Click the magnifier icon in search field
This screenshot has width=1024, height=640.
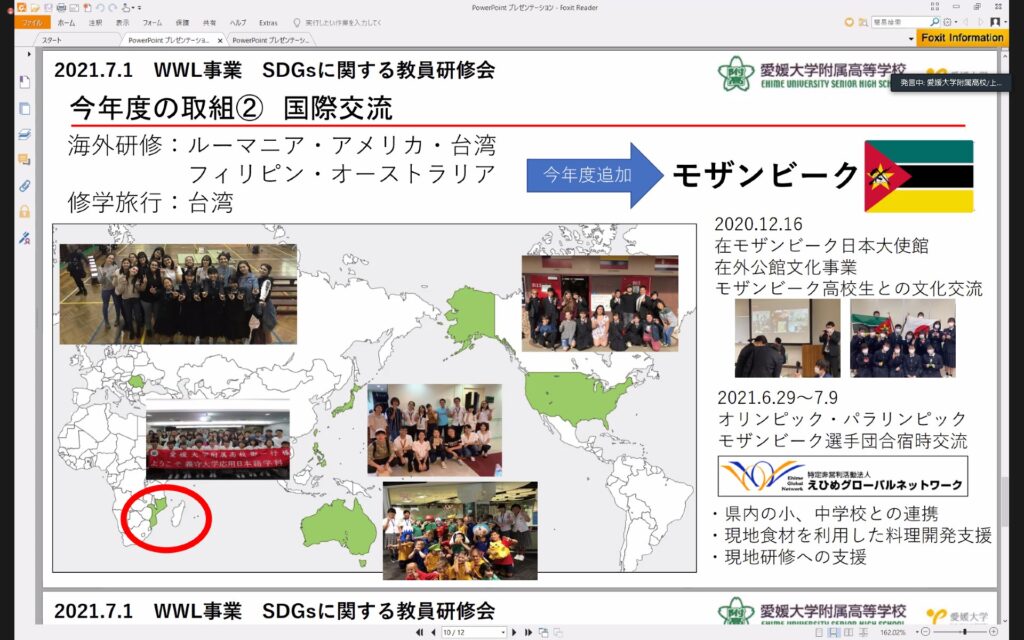coord(935,22)
